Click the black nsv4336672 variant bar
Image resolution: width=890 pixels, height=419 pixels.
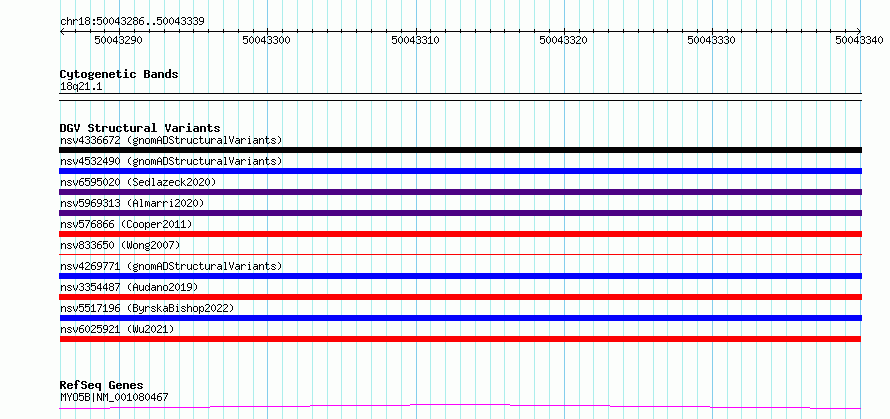pyautogui.click(x=460, y=150)
